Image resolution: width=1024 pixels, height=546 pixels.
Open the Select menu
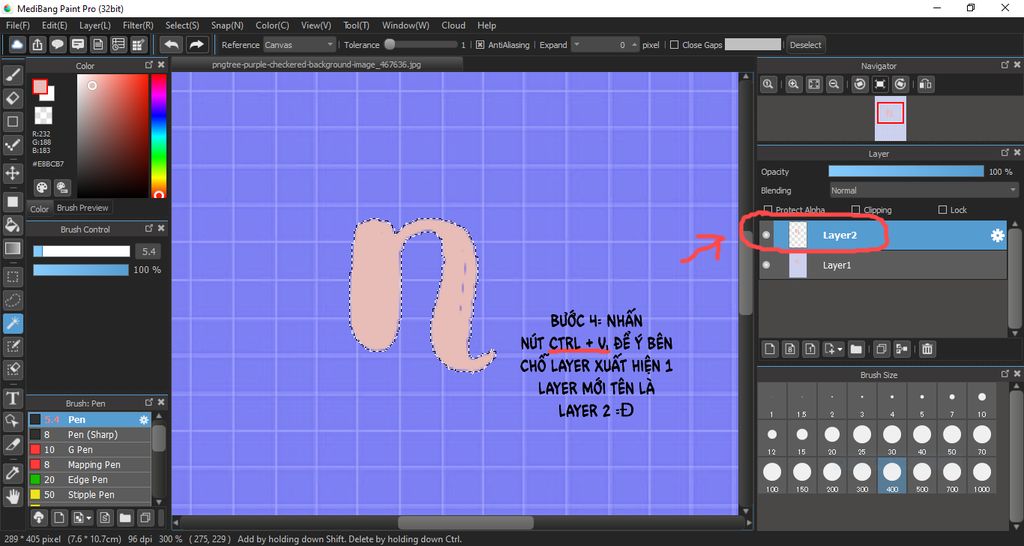[x=182, y=25]
